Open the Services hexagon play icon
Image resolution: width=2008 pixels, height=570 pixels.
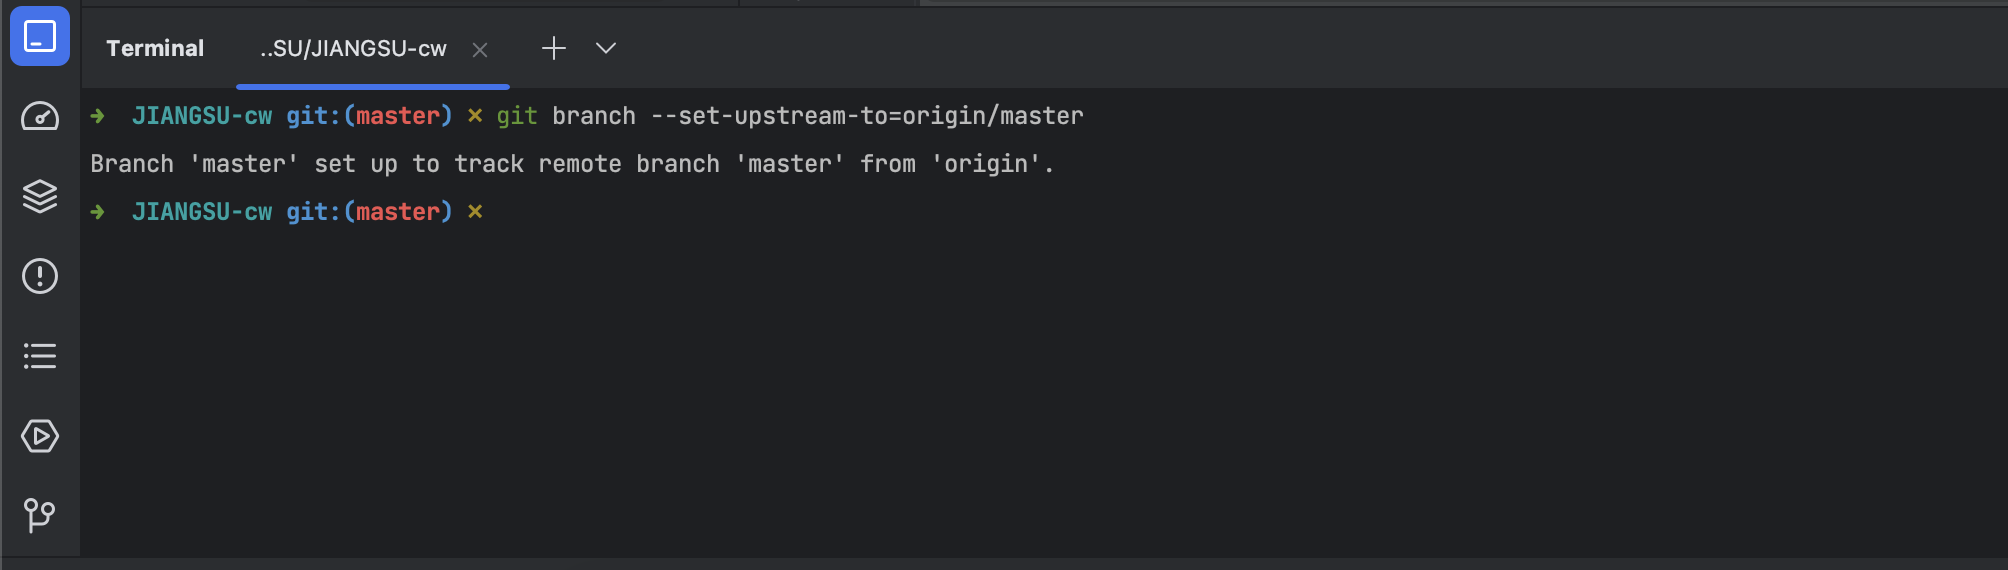(x=40, y=436)
